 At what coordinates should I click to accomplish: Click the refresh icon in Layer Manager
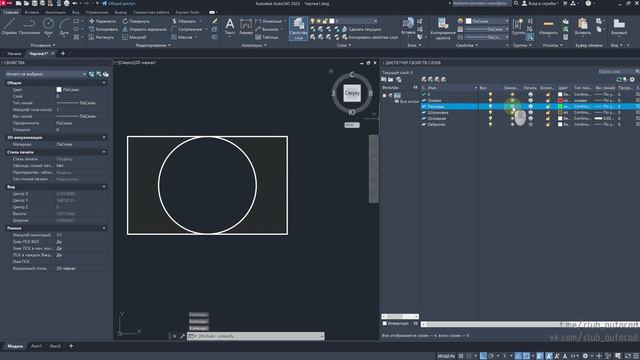coord(619,79)
